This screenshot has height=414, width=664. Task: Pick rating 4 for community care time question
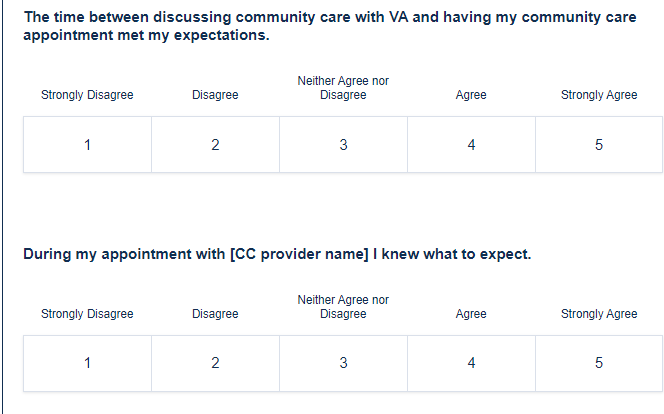click(471, 145)
